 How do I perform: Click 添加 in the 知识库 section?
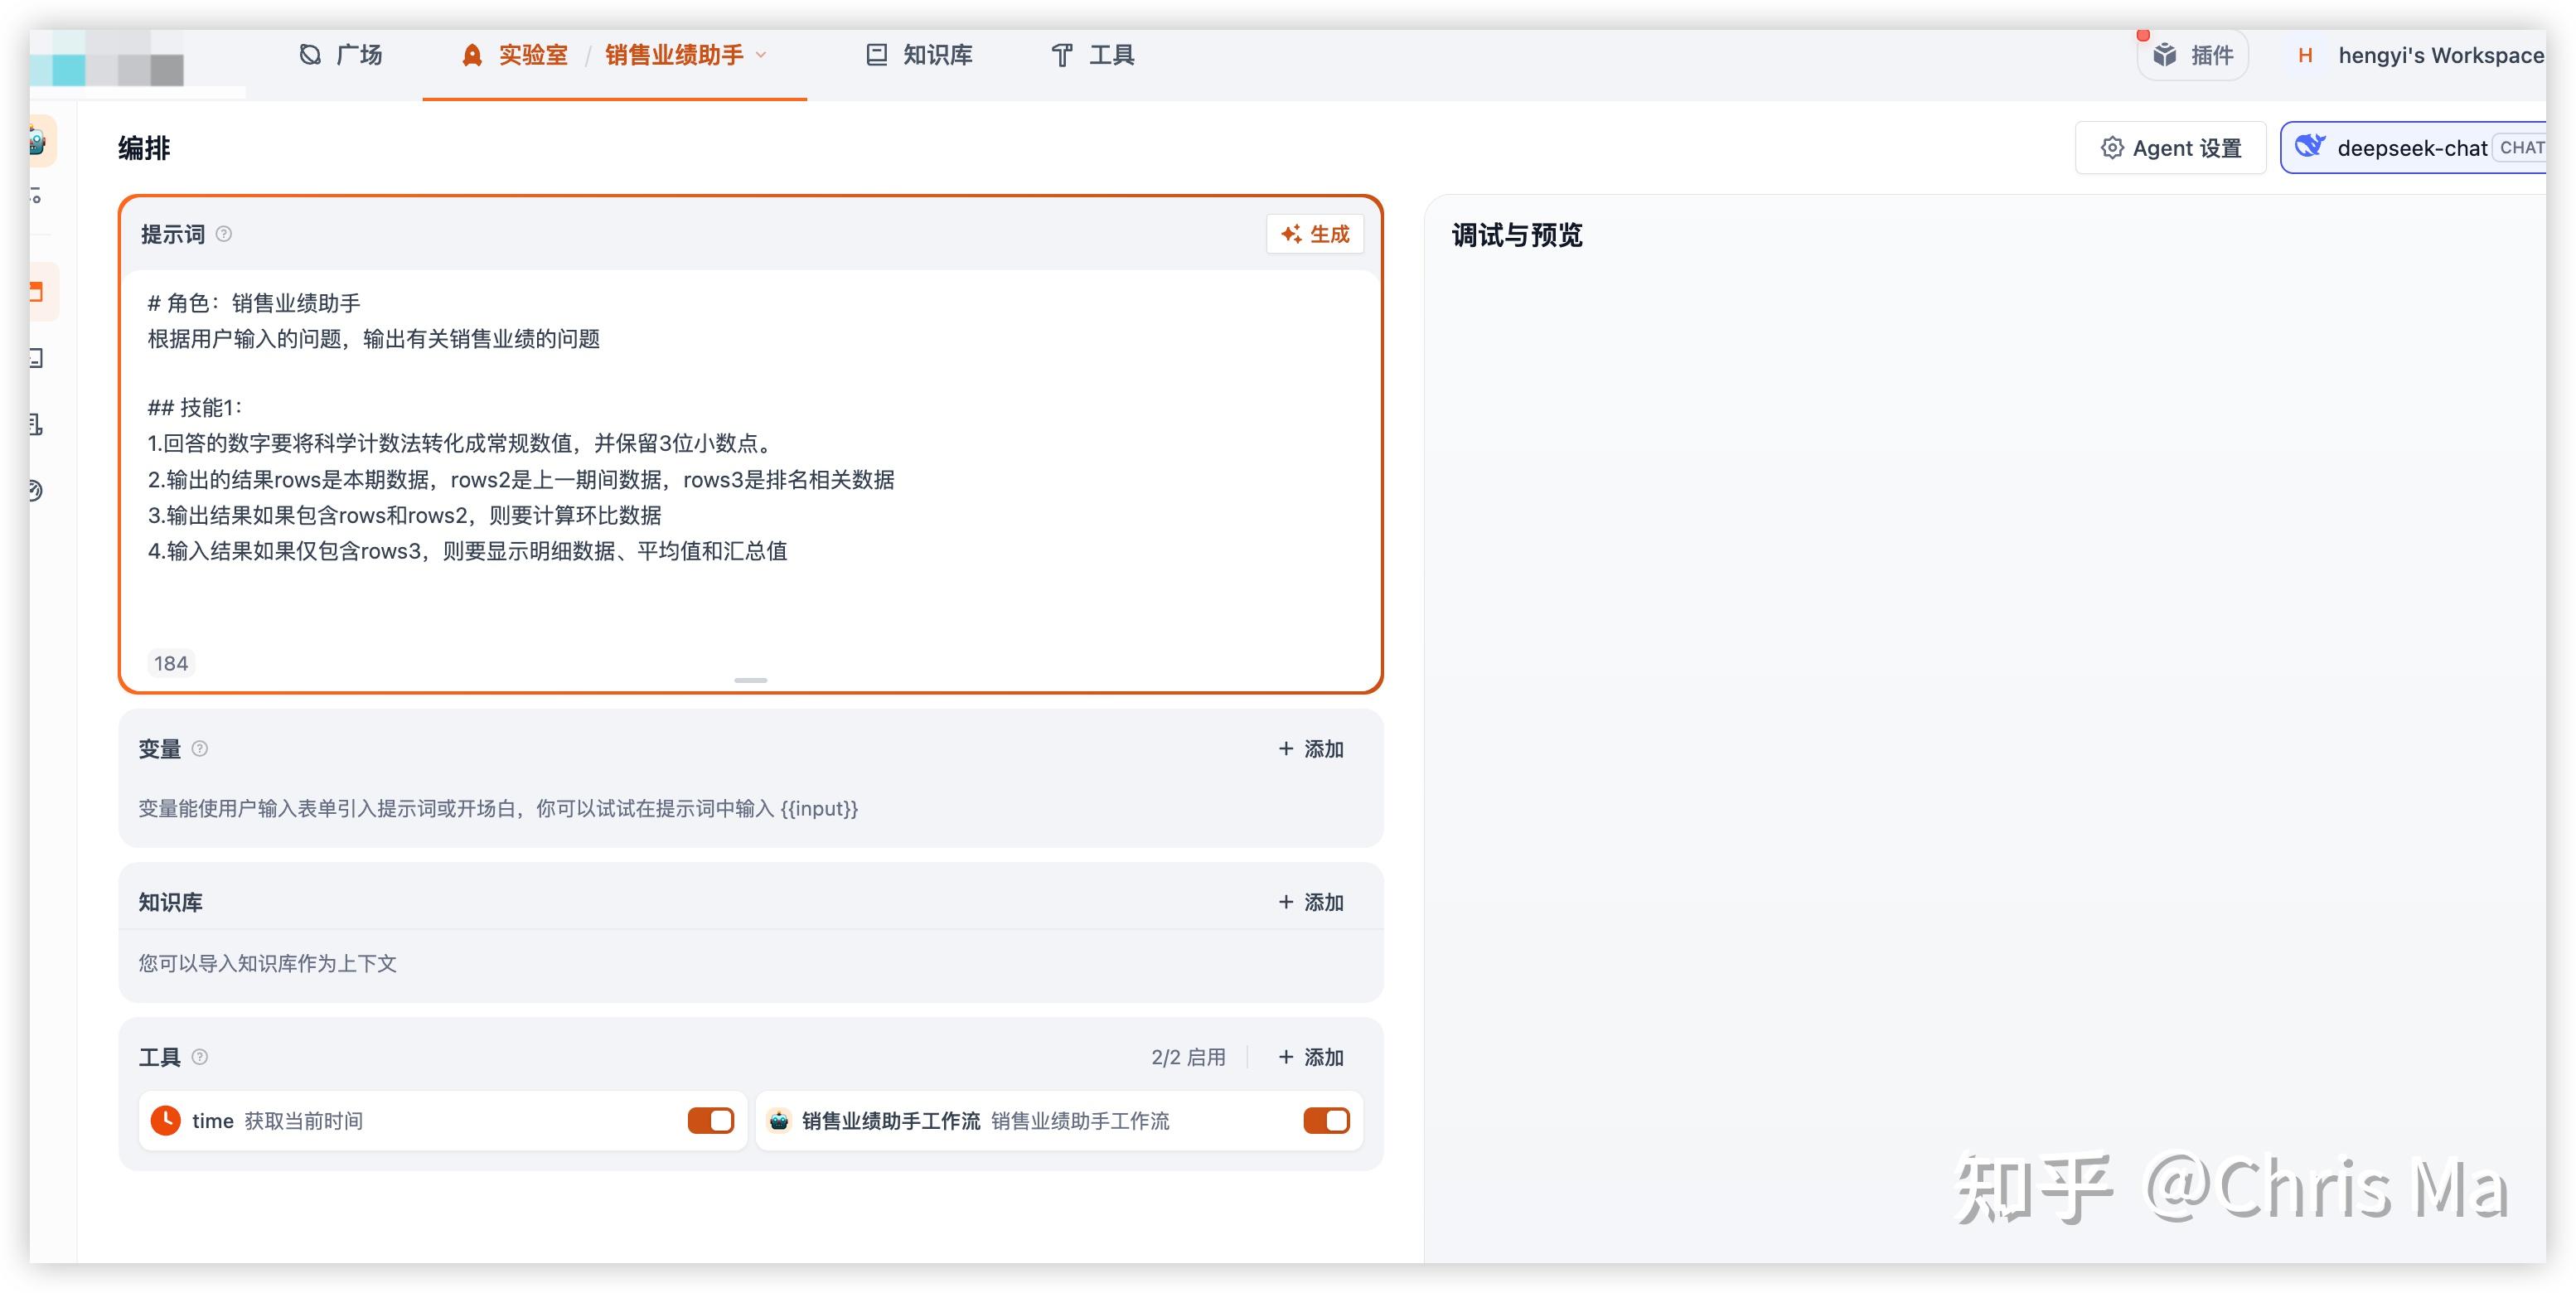click(1311, 902)
